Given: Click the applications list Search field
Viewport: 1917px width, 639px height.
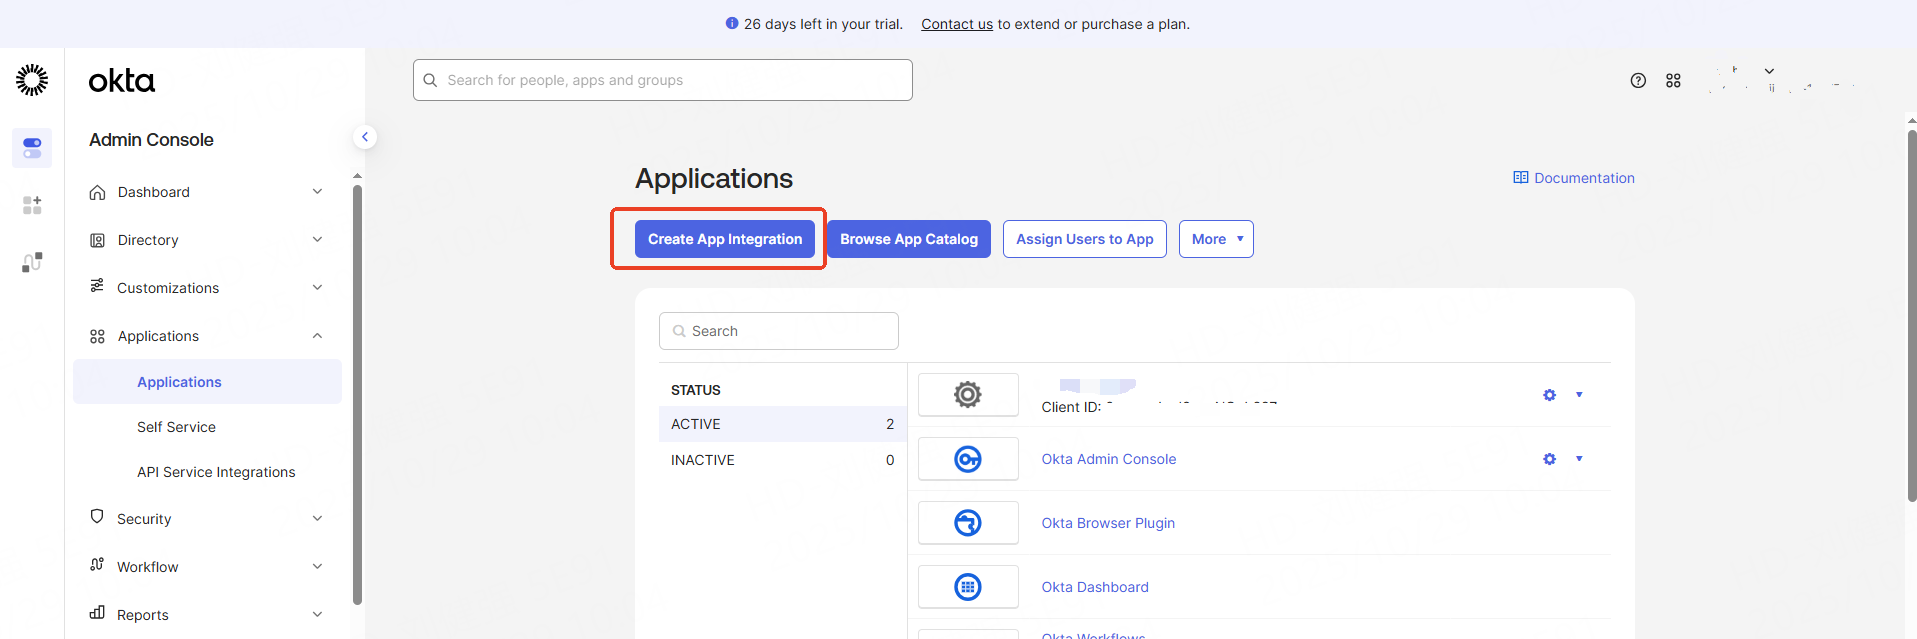Looking at the screenshot, I should point(779,331).
